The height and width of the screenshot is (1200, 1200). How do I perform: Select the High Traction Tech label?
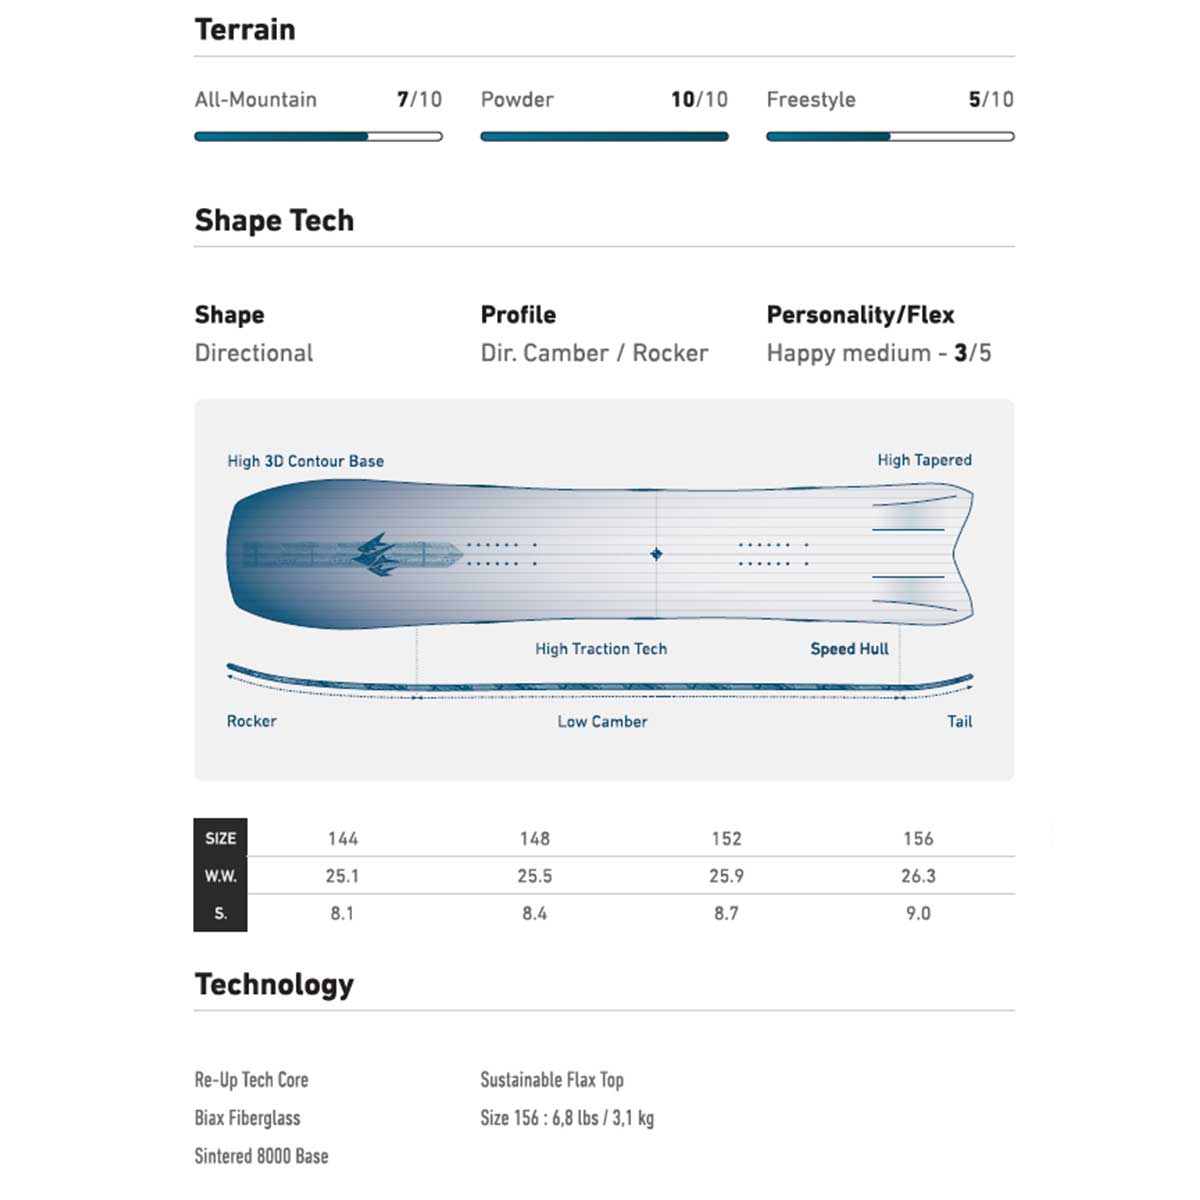click(601, 649)
